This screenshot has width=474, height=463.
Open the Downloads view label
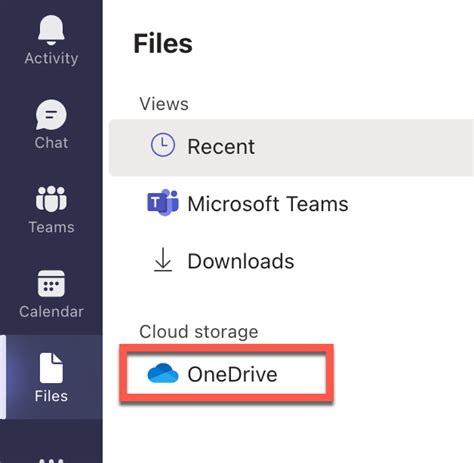[241, 261]
